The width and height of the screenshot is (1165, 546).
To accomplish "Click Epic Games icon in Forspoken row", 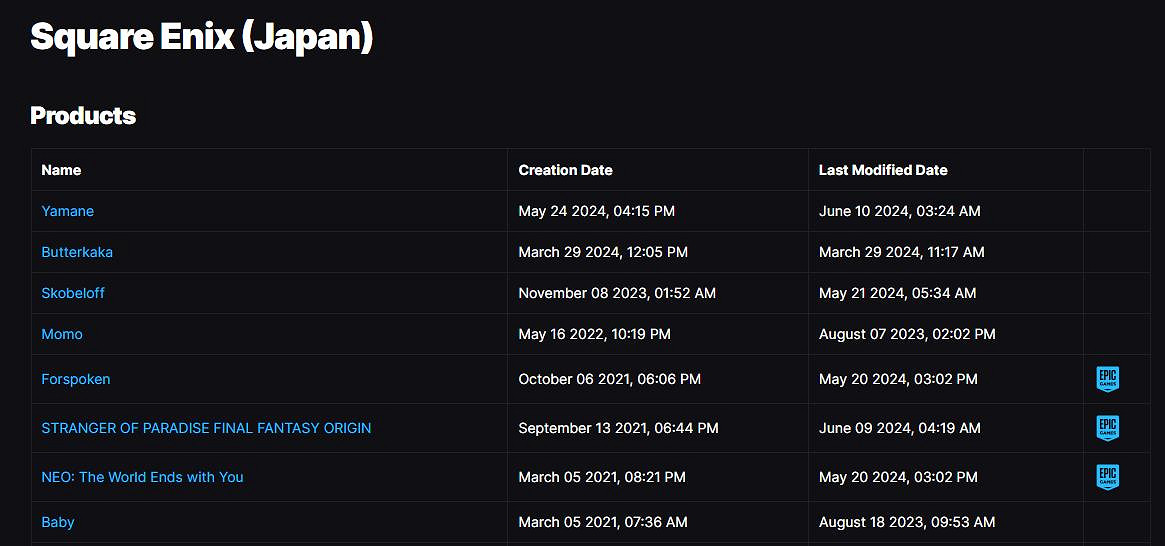I will pos(1107,379).
